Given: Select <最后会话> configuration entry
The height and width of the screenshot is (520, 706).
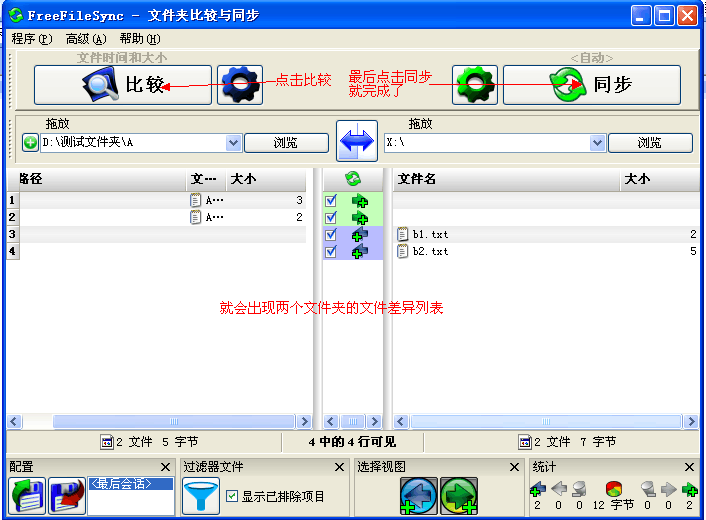Looking at the screenshot, I should [131, 484].
